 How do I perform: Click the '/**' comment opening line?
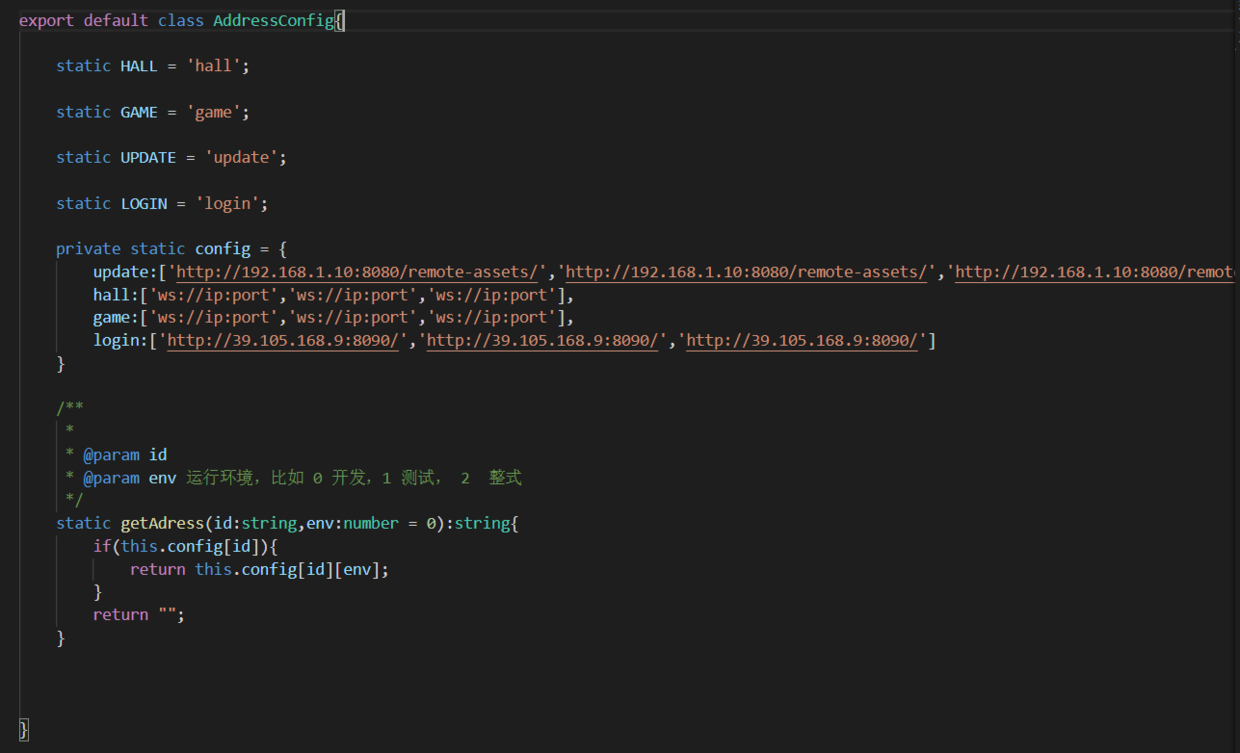click(70, 408)
